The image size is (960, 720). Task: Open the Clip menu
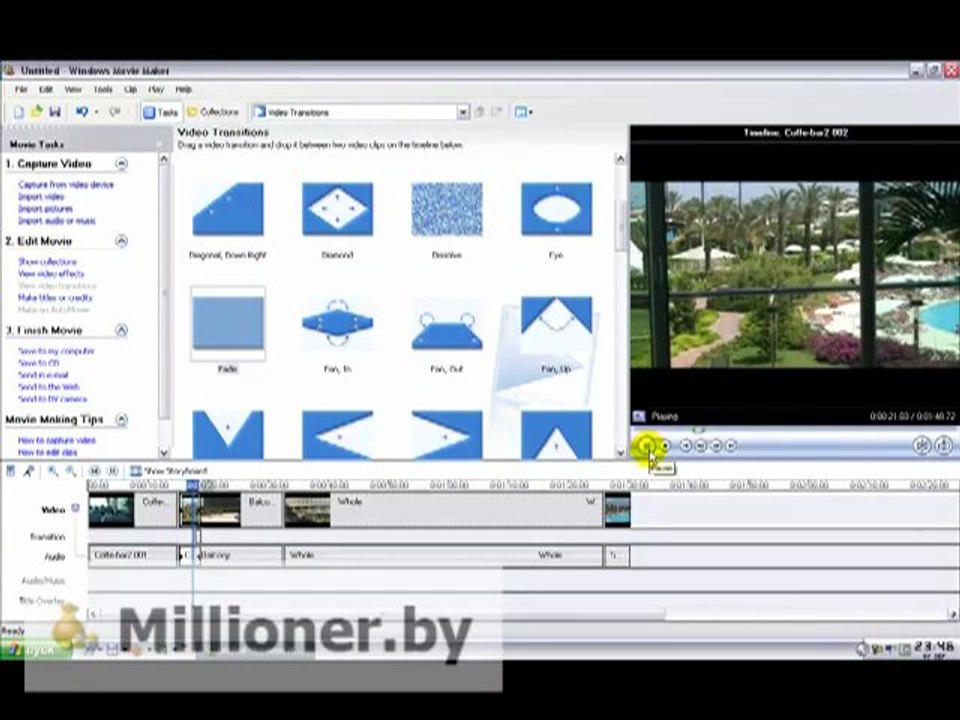coord(130,89)
